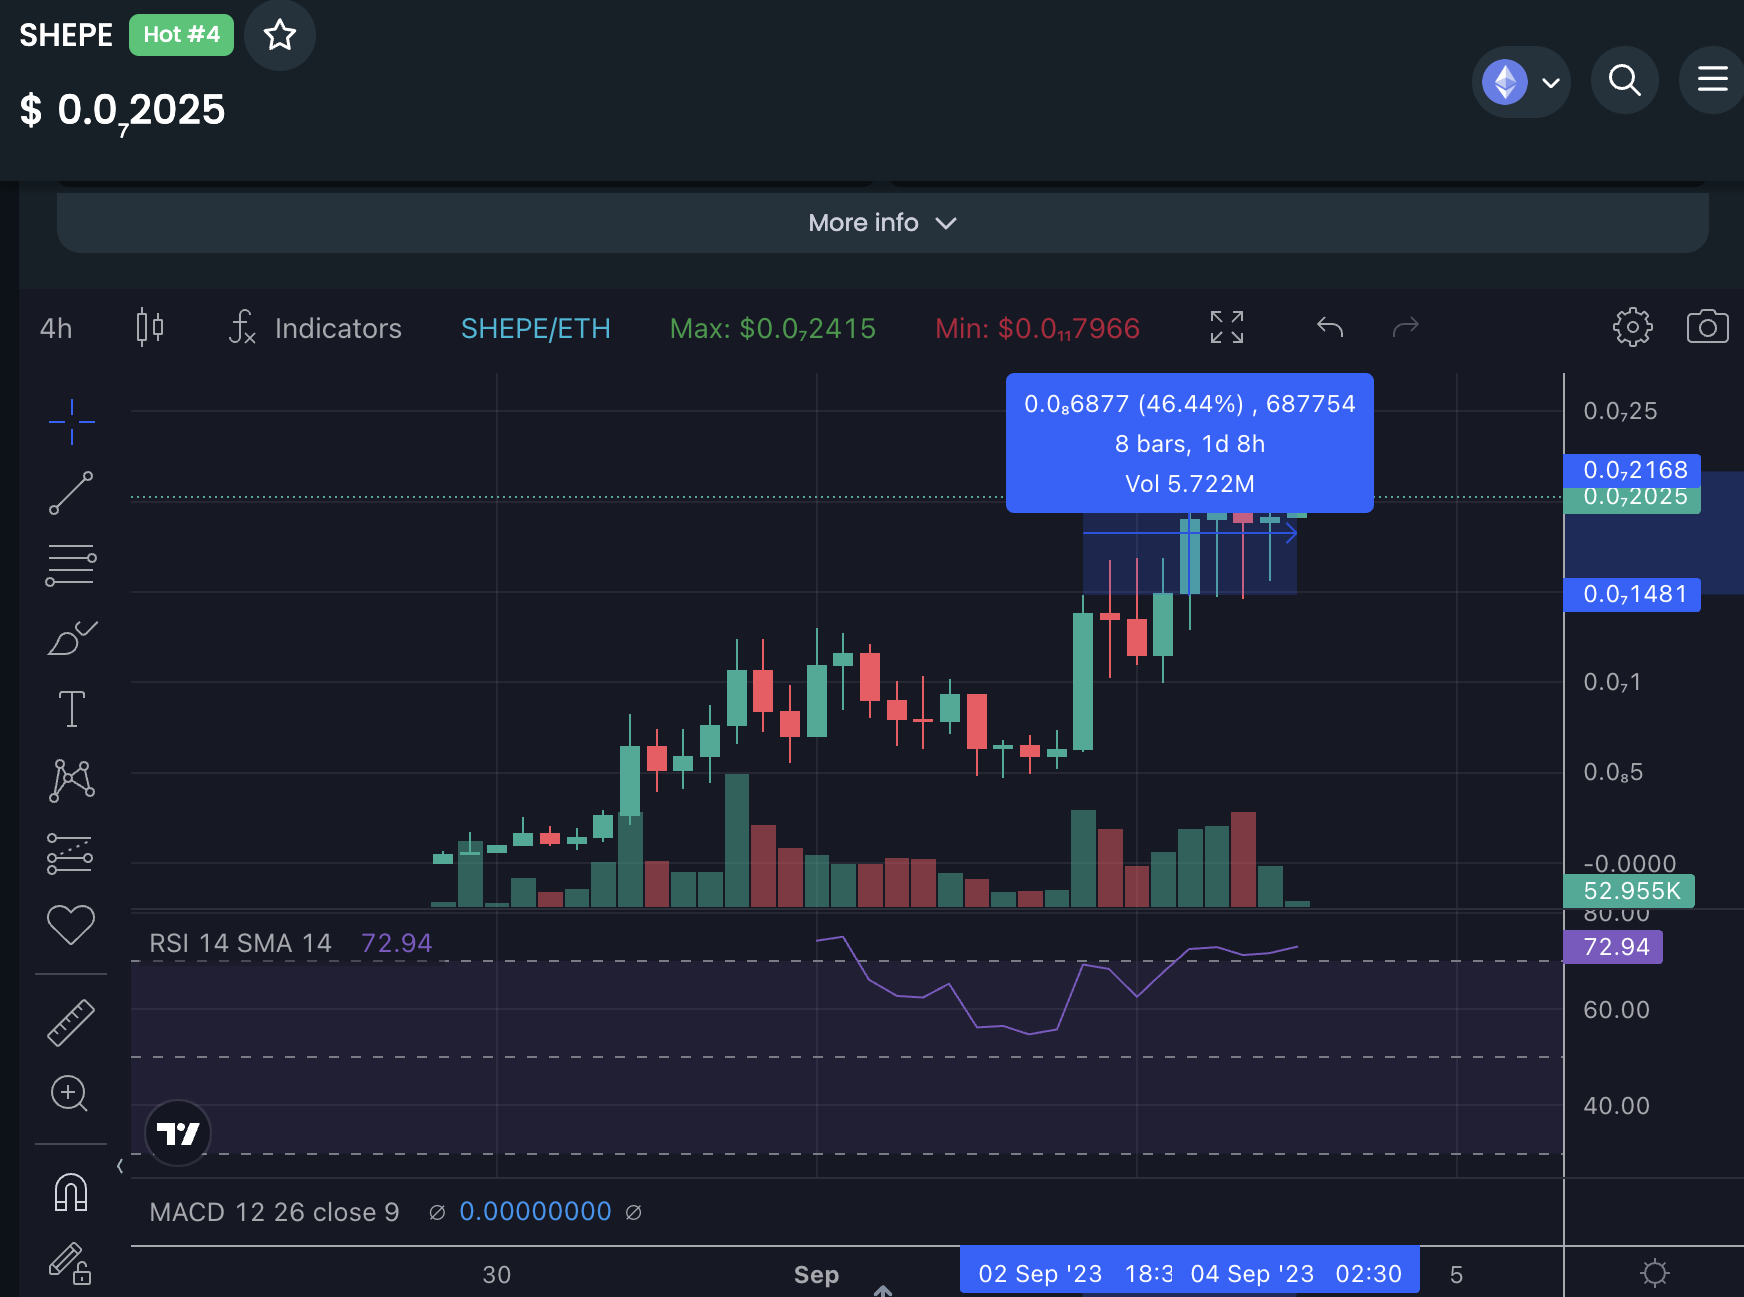Screen dimensions: 1744x1297
Task: Open time axis settings icon at bottom right
Action: [1655, 1273]
